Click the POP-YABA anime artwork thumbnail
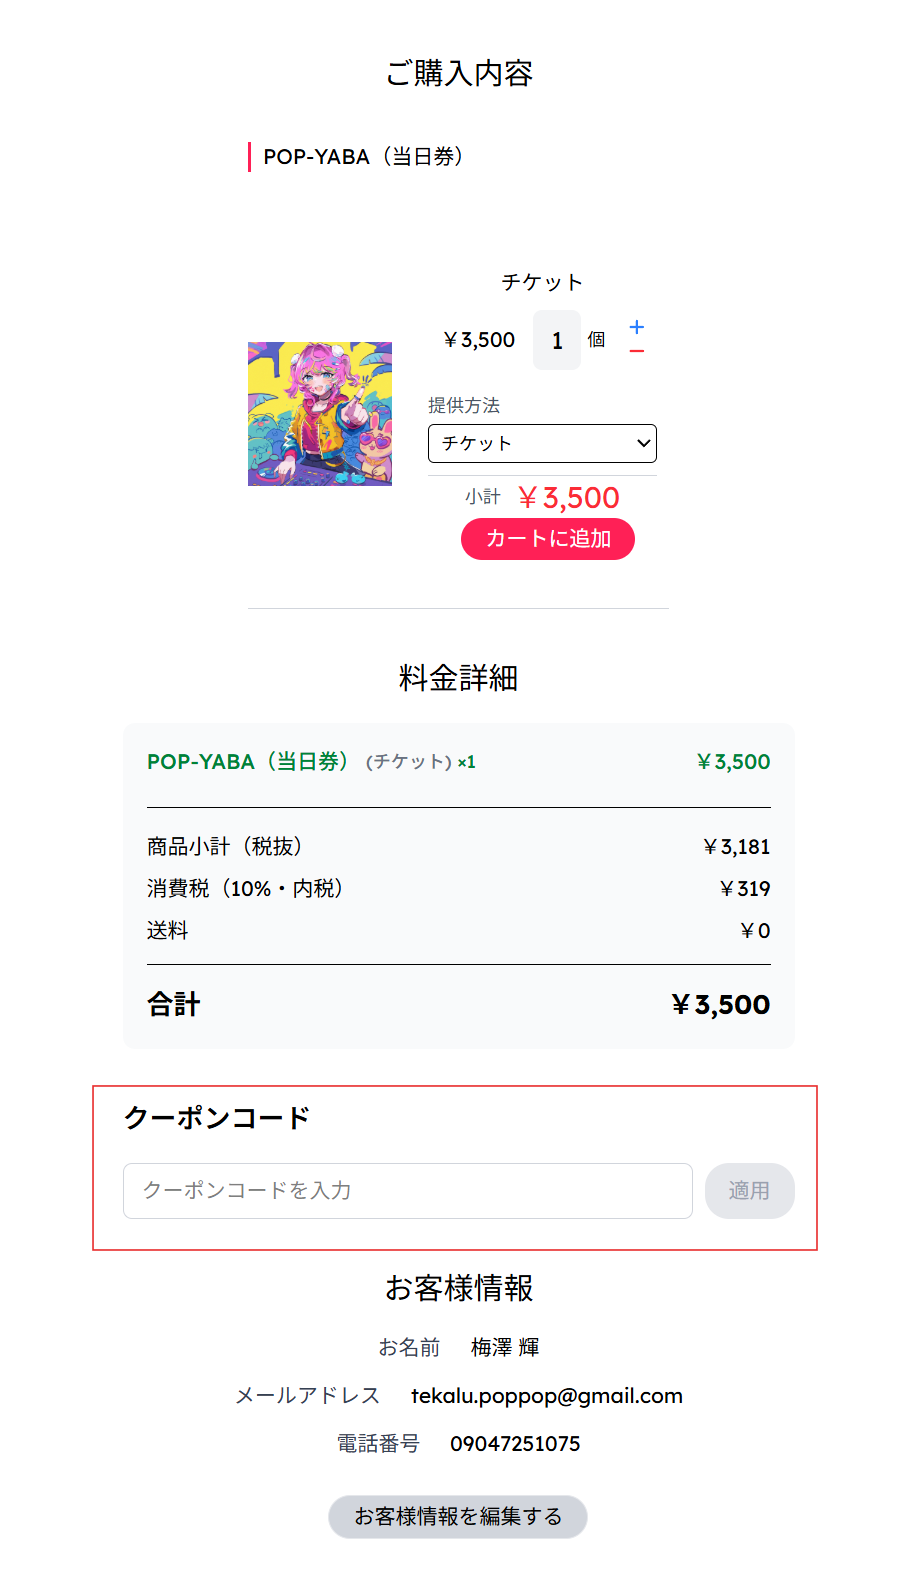The height and width of the screenshot is (1569, 918). [x=320, y=414]
